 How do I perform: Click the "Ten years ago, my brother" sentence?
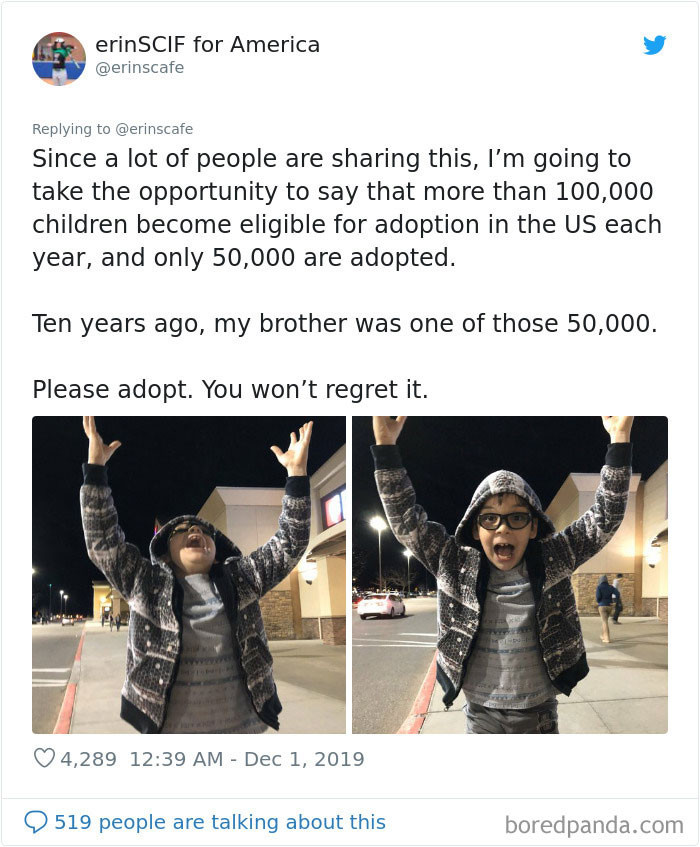(344, 324)
